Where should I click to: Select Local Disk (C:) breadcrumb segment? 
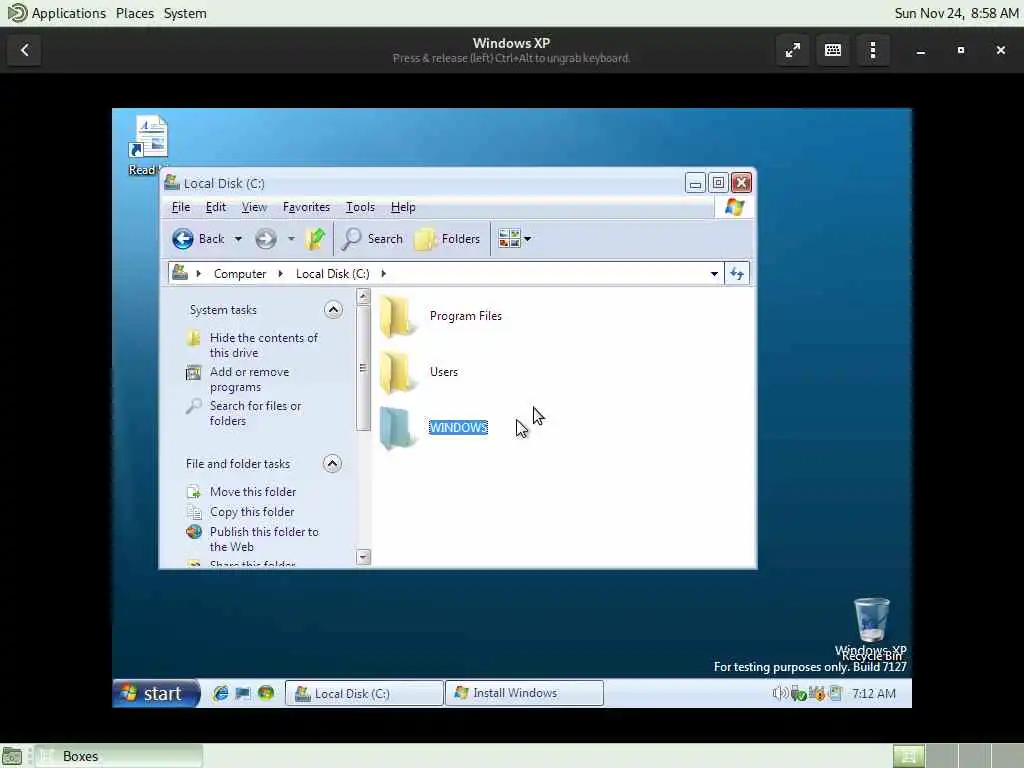coord(332,274)
